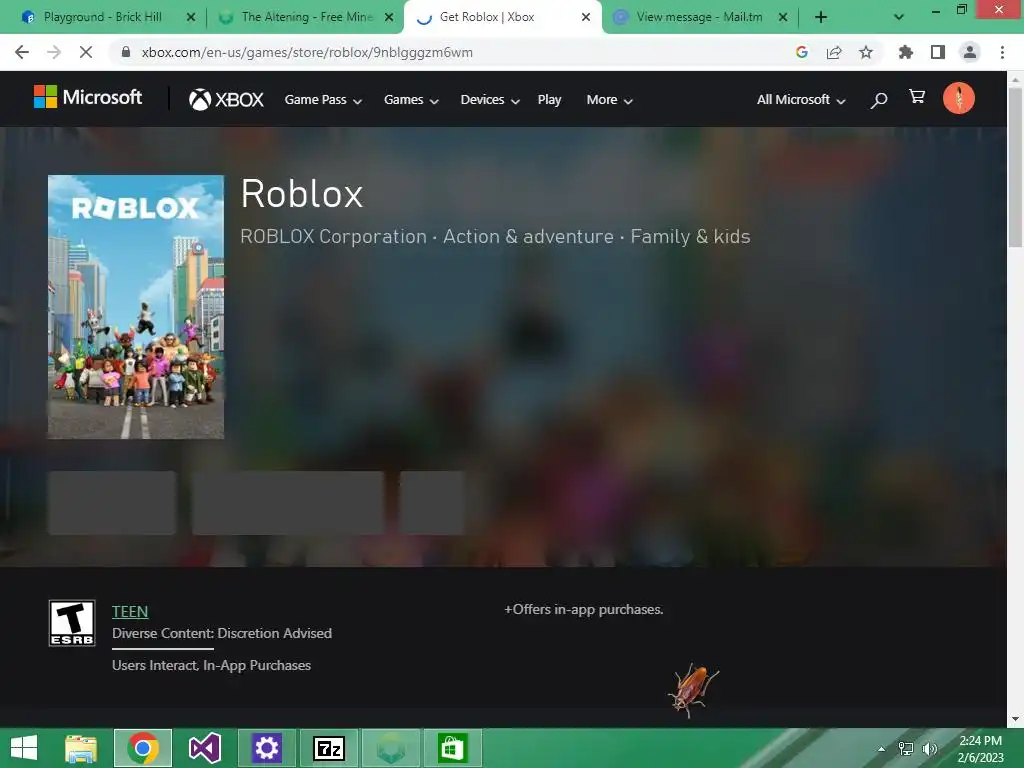Open the TEEN rating link
The image size is (1024, 768).
pos(130,612)
